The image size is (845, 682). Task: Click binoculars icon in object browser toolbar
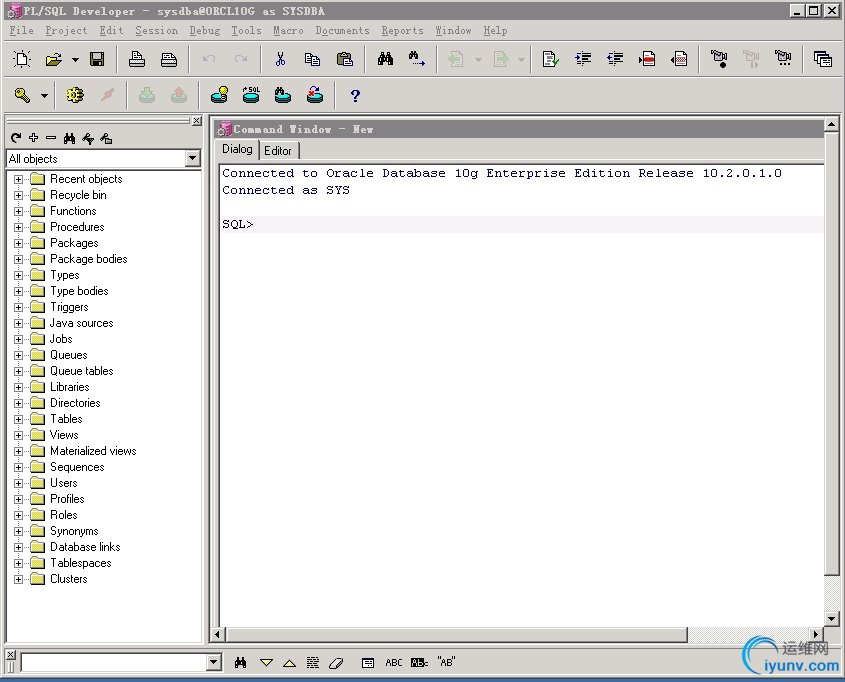click(70, 138)
